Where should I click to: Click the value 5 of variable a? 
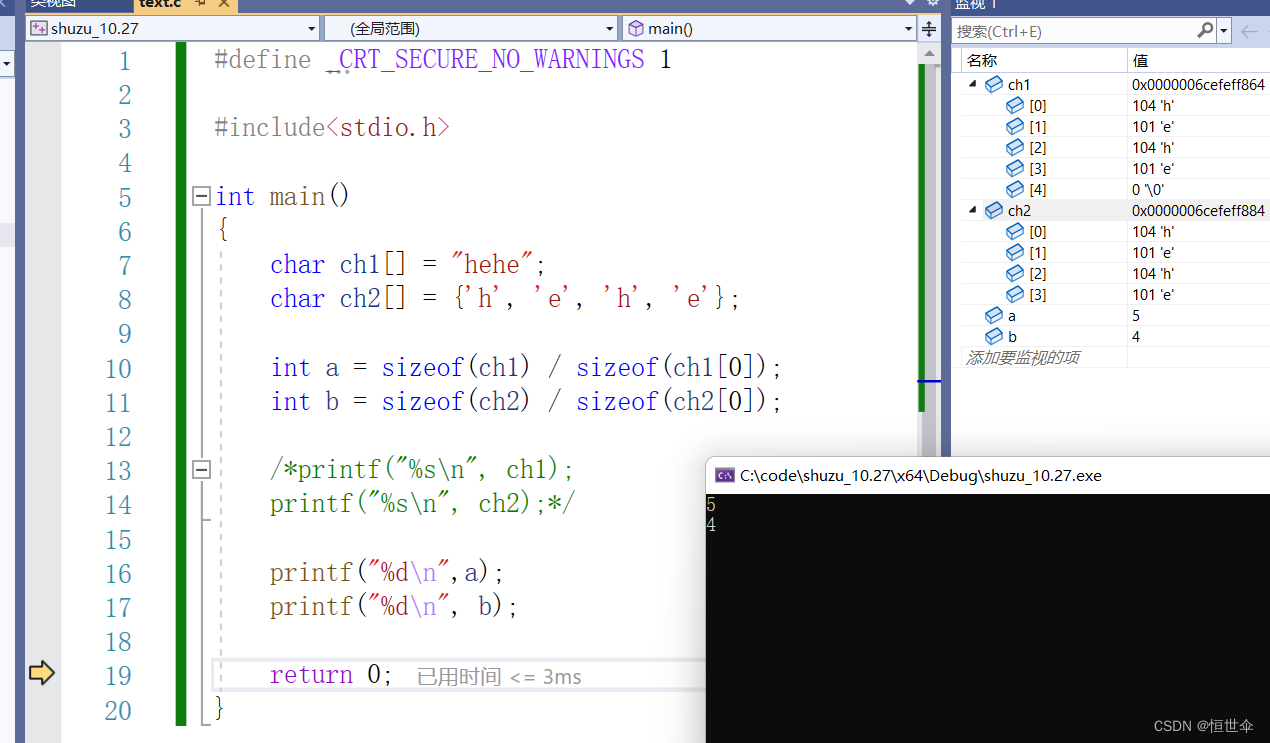coord(1136,316)
